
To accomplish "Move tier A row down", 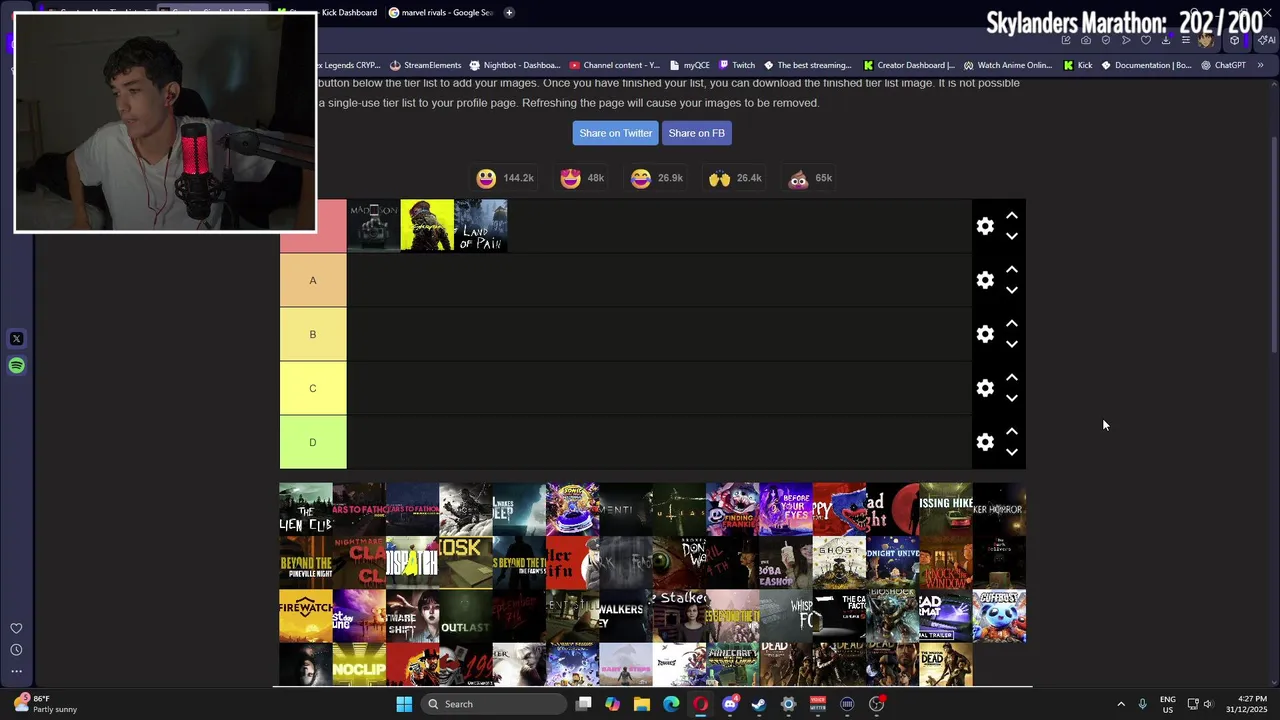I will [1012, 290].
